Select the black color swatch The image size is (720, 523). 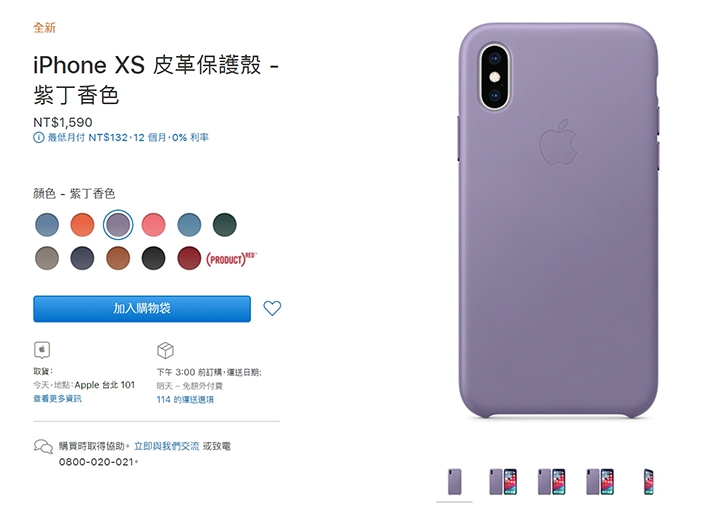(153, 258)
